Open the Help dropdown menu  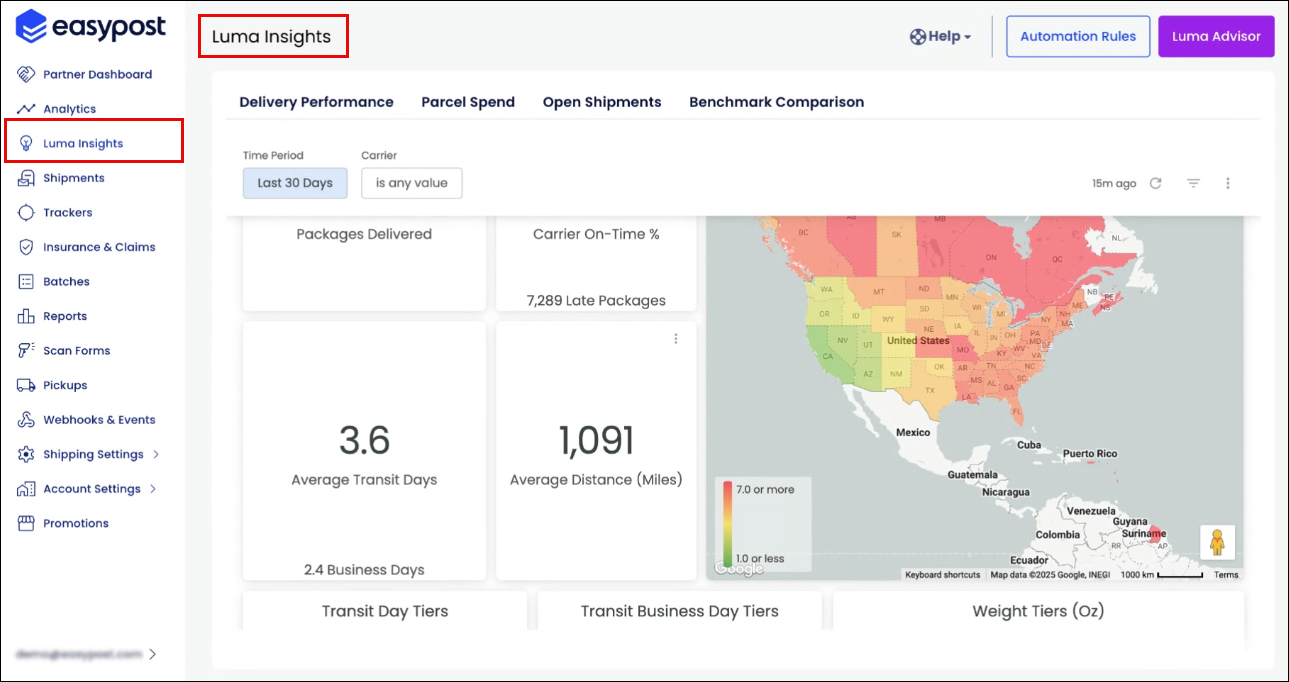(x=940, y=36)
